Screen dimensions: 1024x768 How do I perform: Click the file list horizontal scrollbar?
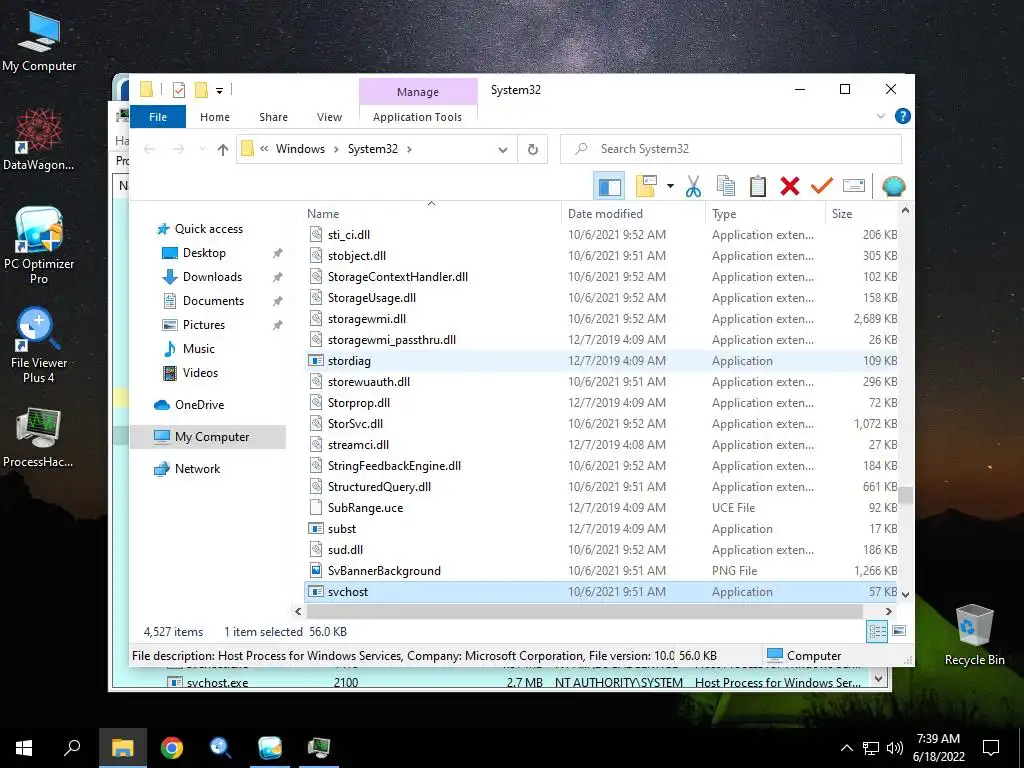click(x=584, y=611)
